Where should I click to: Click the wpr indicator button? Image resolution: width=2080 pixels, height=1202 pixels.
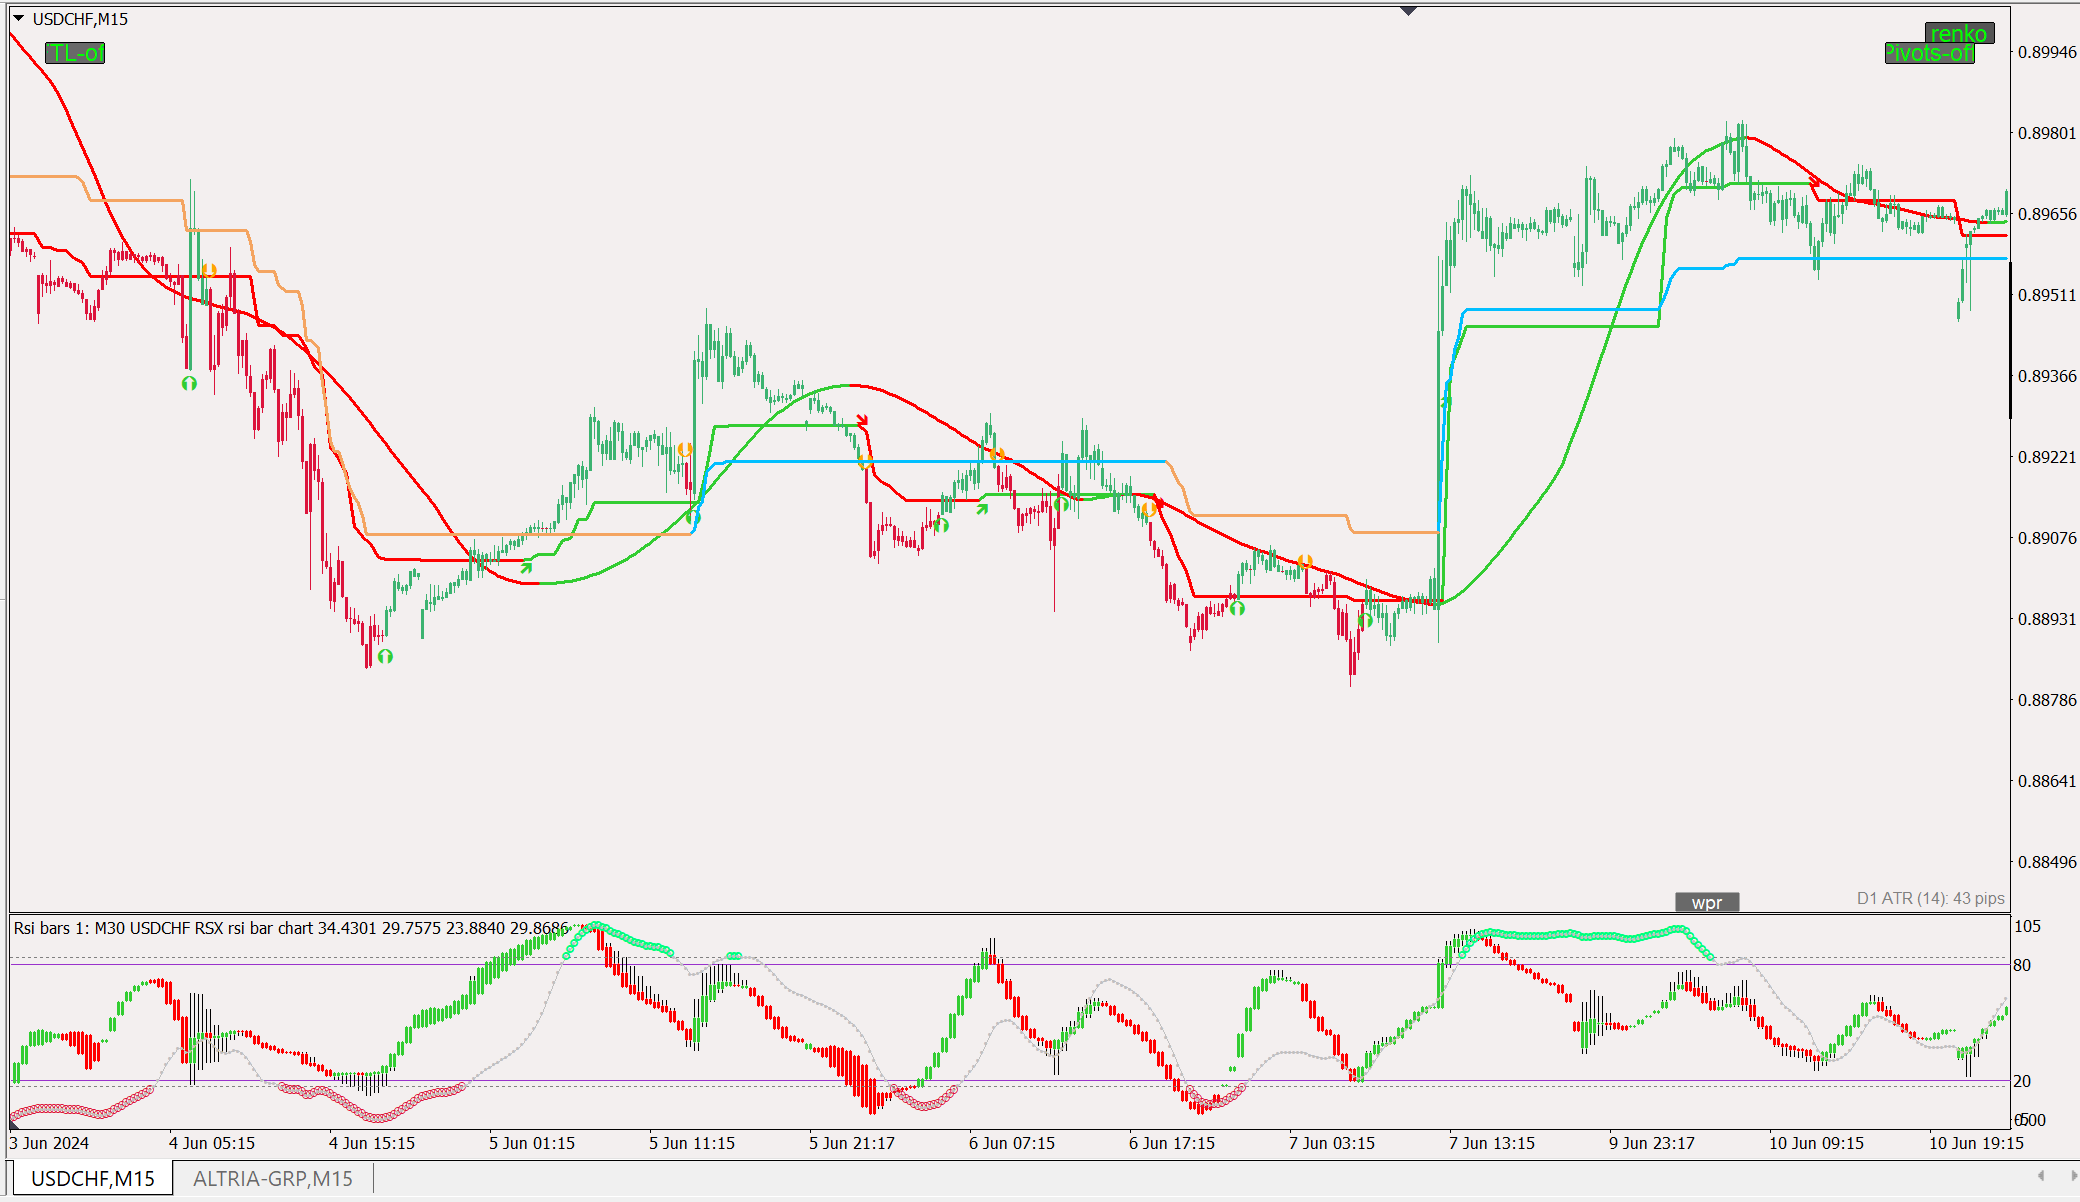1707,902
